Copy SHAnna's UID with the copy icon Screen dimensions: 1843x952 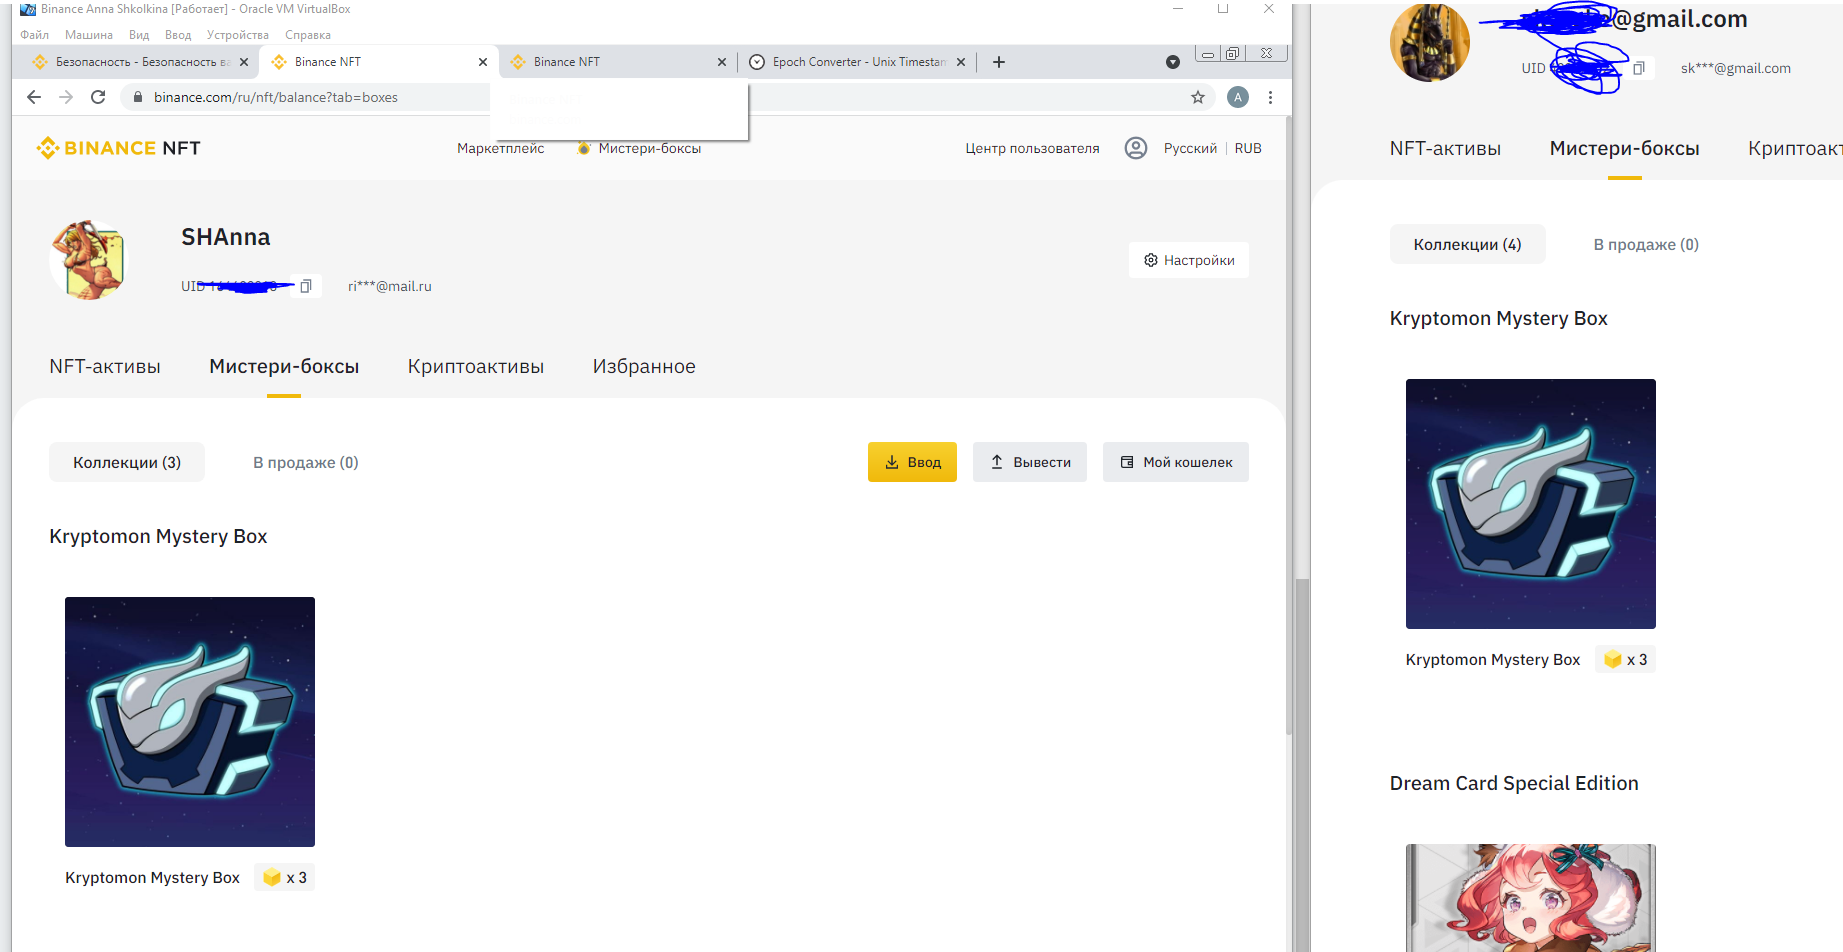point(306,286)
